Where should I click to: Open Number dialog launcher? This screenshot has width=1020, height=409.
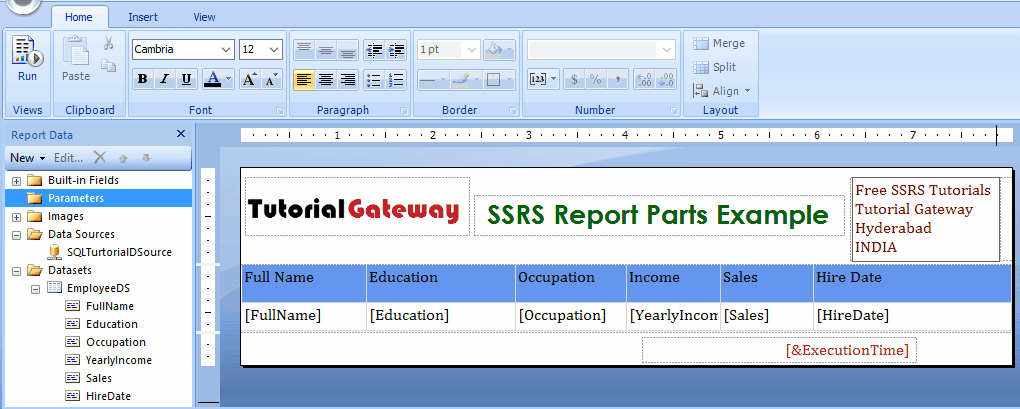673,111
